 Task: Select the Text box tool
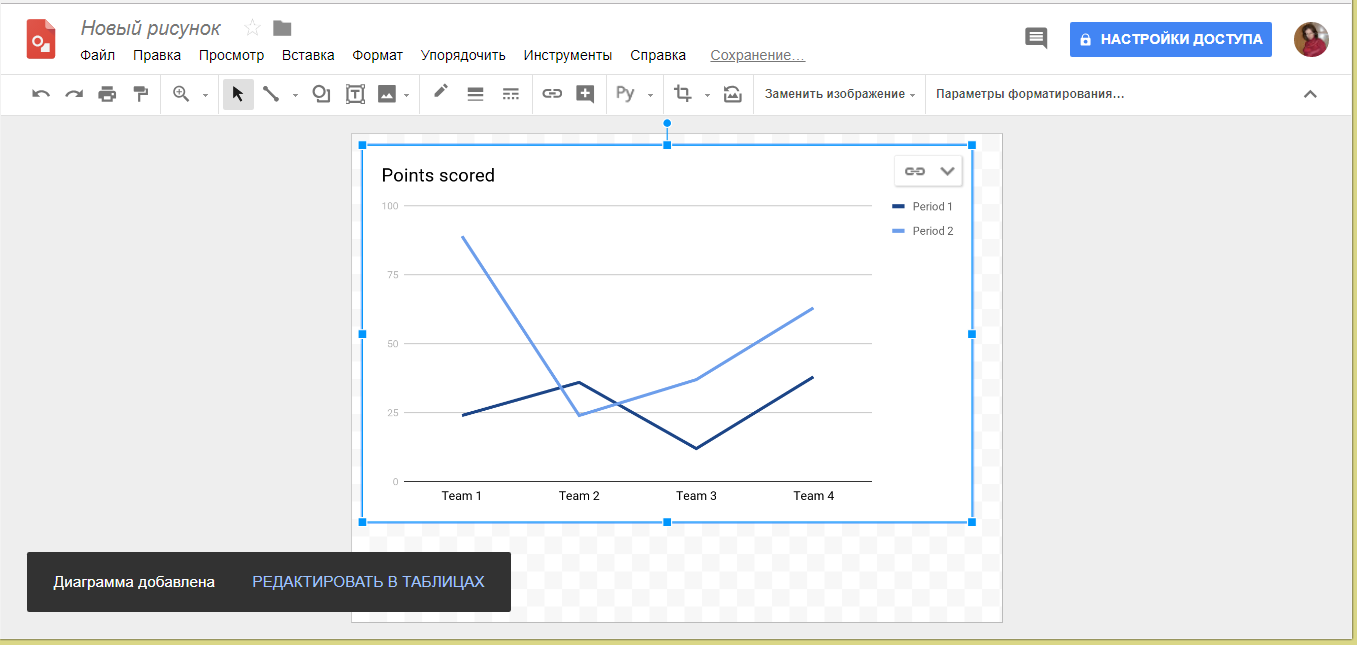tap(355, 94)
